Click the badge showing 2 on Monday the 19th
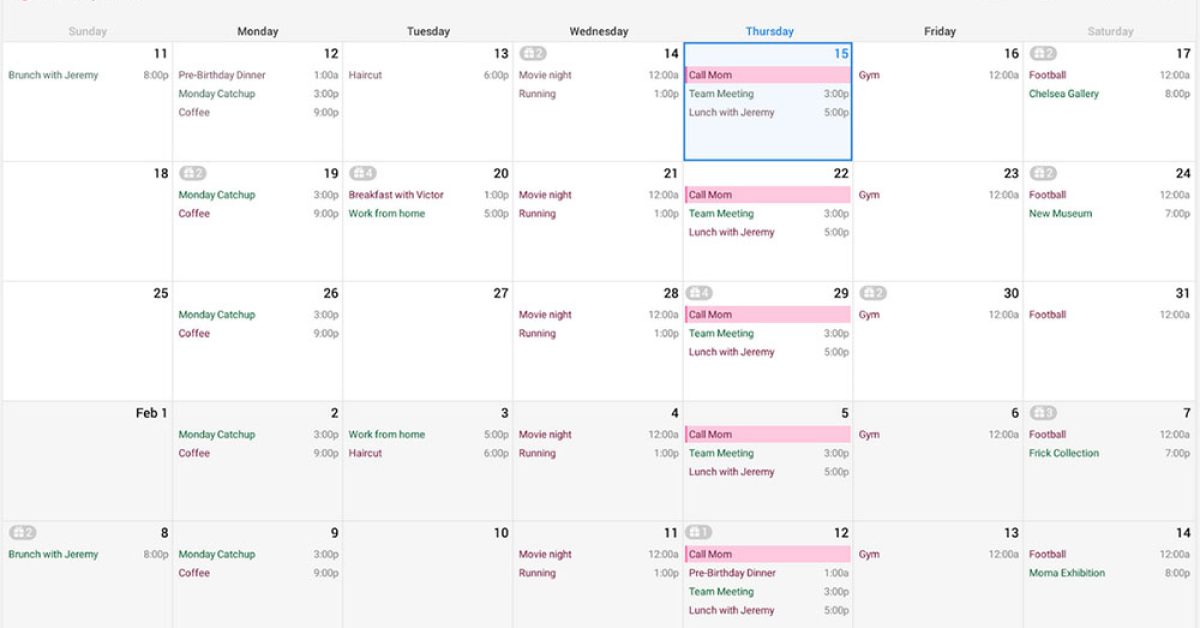Image resolution: width=1200 pixels, height=628 pixels. point(193,174)
